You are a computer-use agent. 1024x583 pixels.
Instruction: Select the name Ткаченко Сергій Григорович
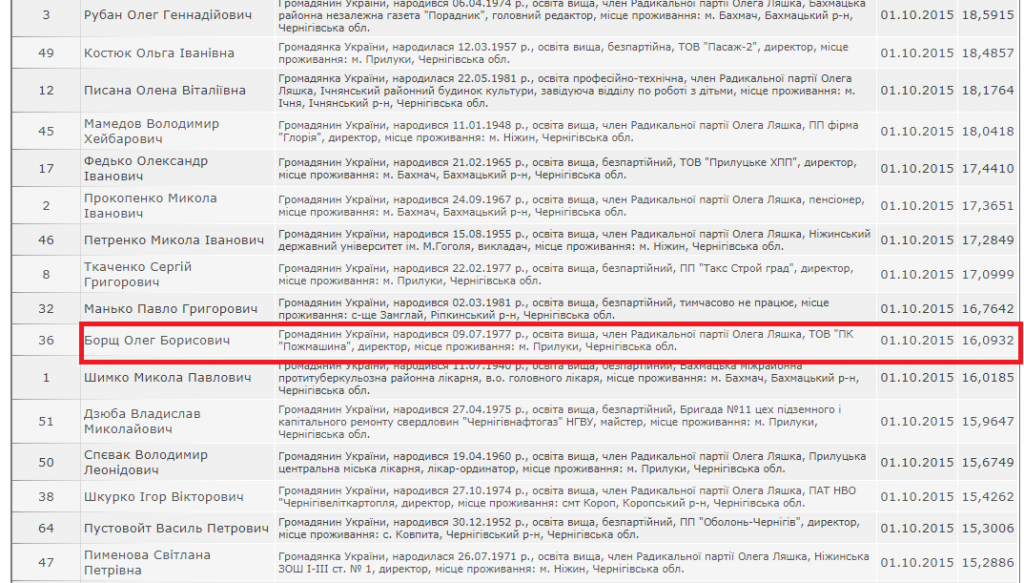tap(137, 275)
